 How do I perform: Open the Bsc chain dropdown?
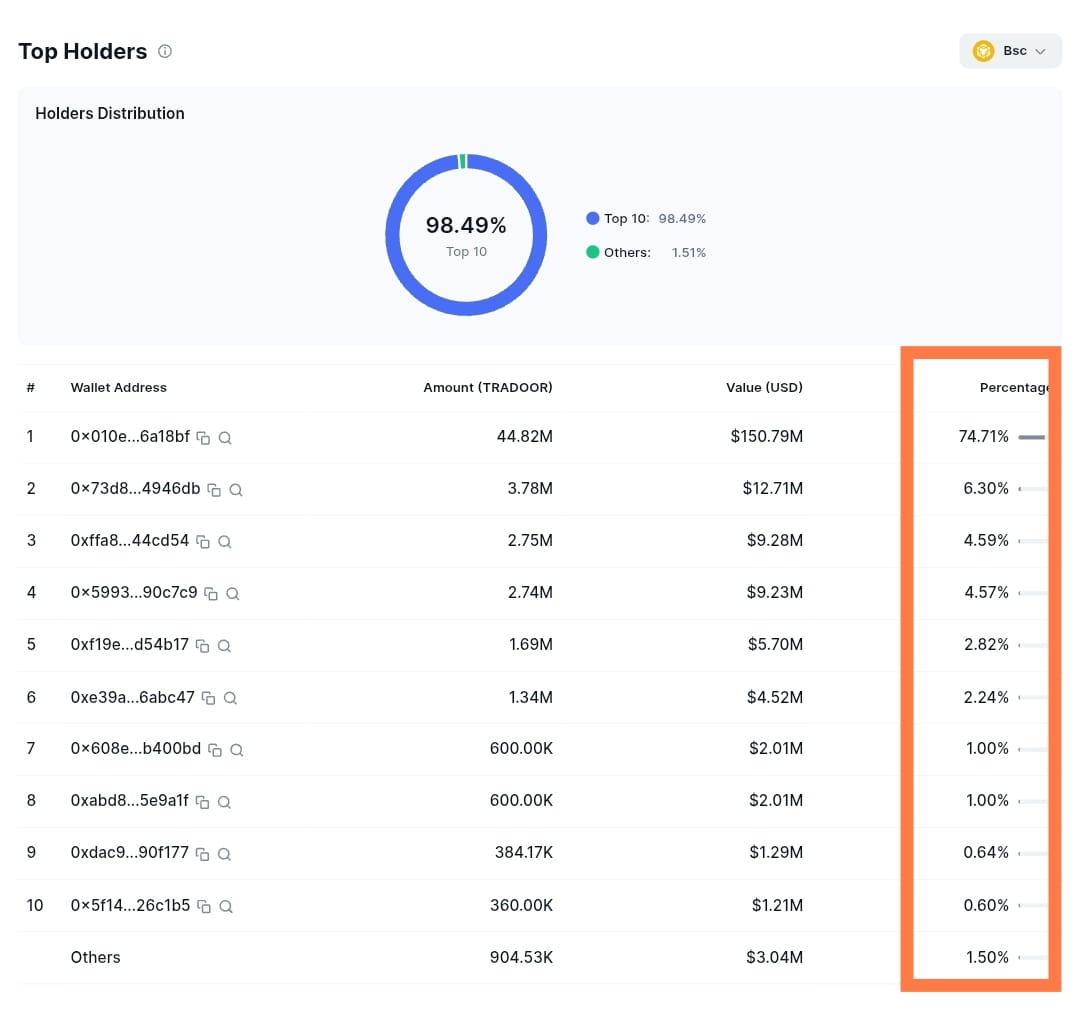click(x=1010, y=51)
